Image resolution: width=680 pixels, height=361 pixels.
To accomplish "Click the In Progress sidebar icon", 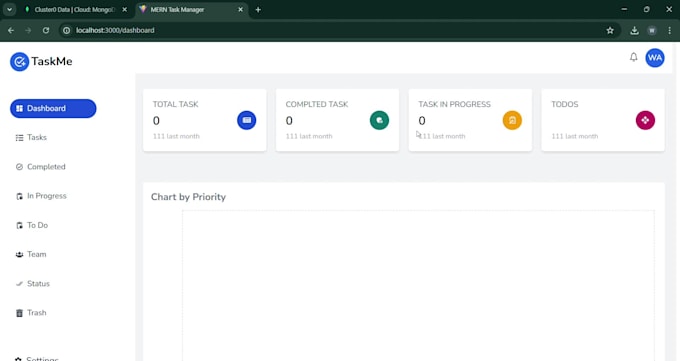I will [x=20, y=196].
